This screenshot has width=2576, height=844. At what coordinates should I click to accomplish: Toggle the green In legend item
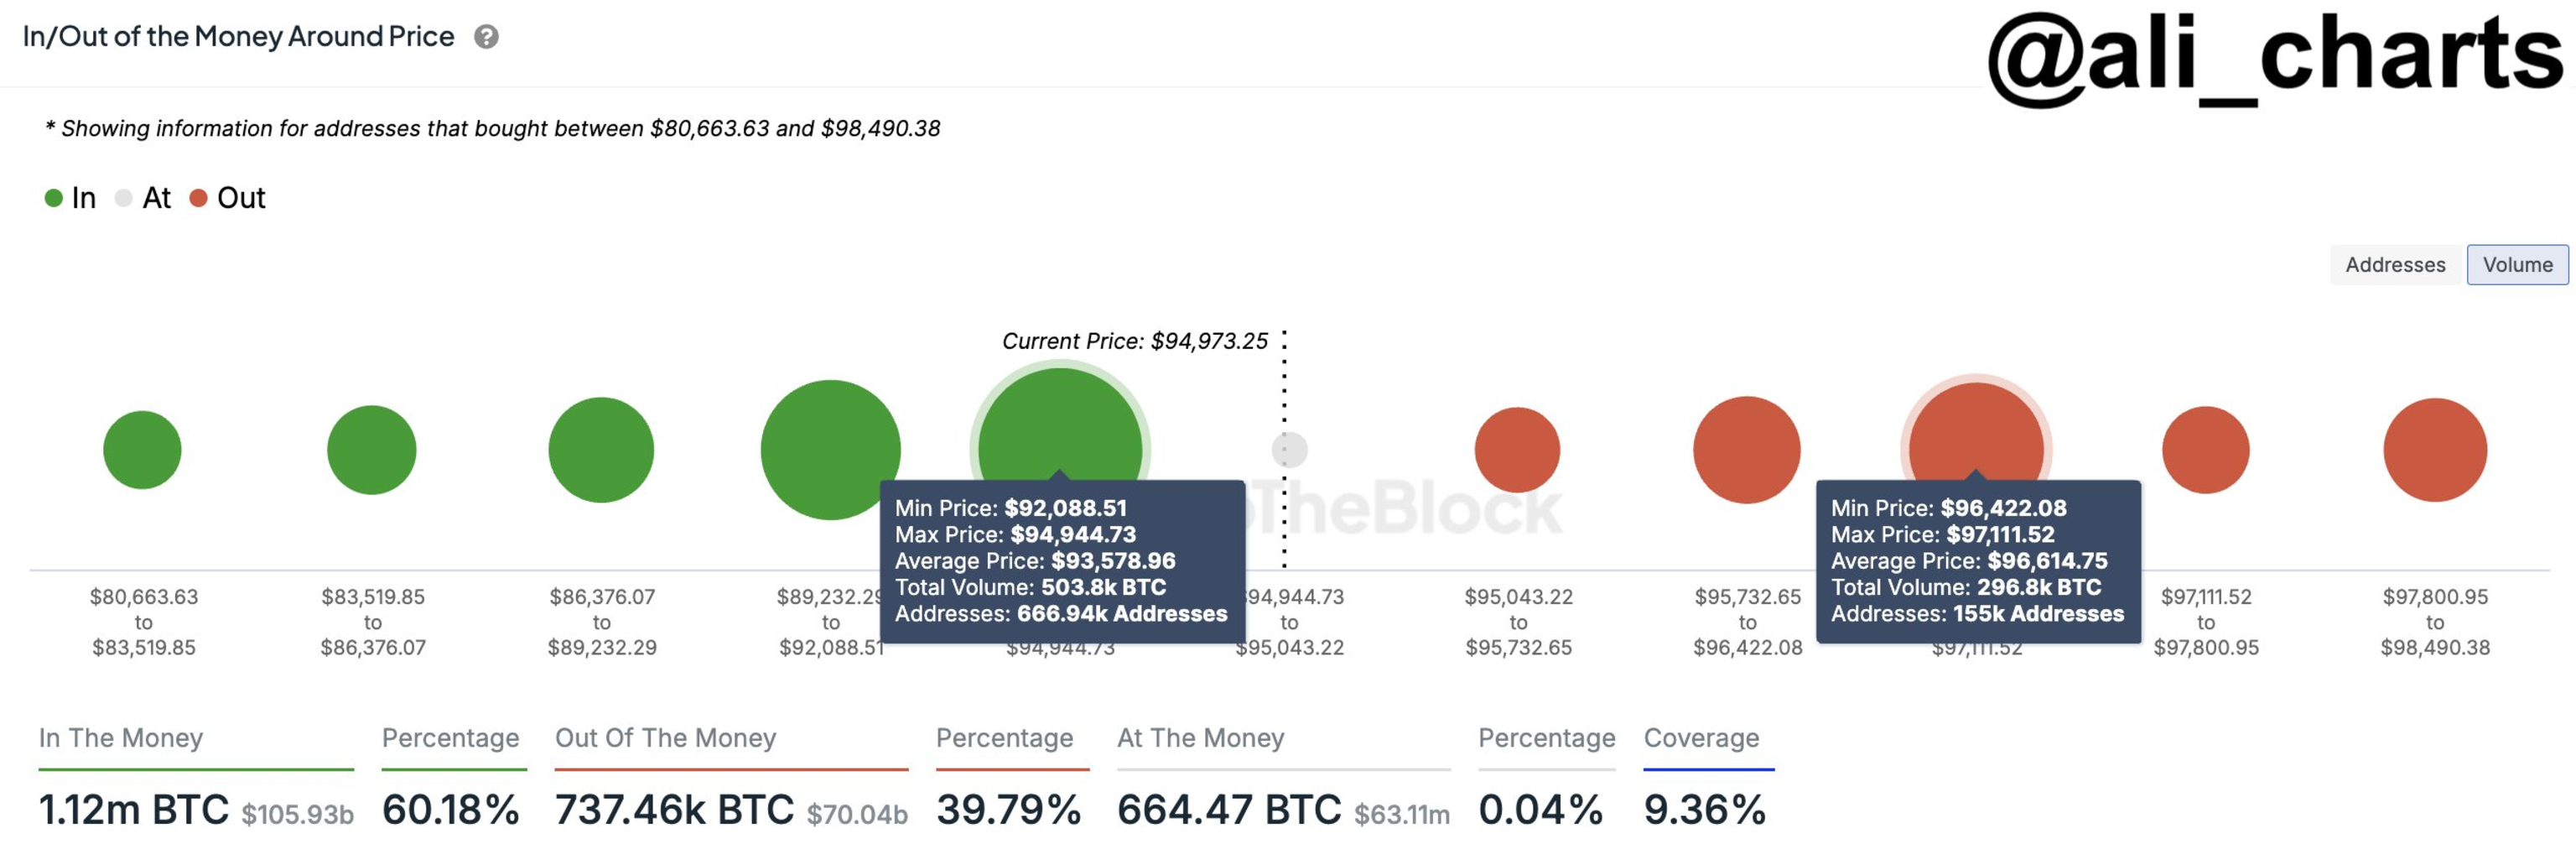[70, 198]
